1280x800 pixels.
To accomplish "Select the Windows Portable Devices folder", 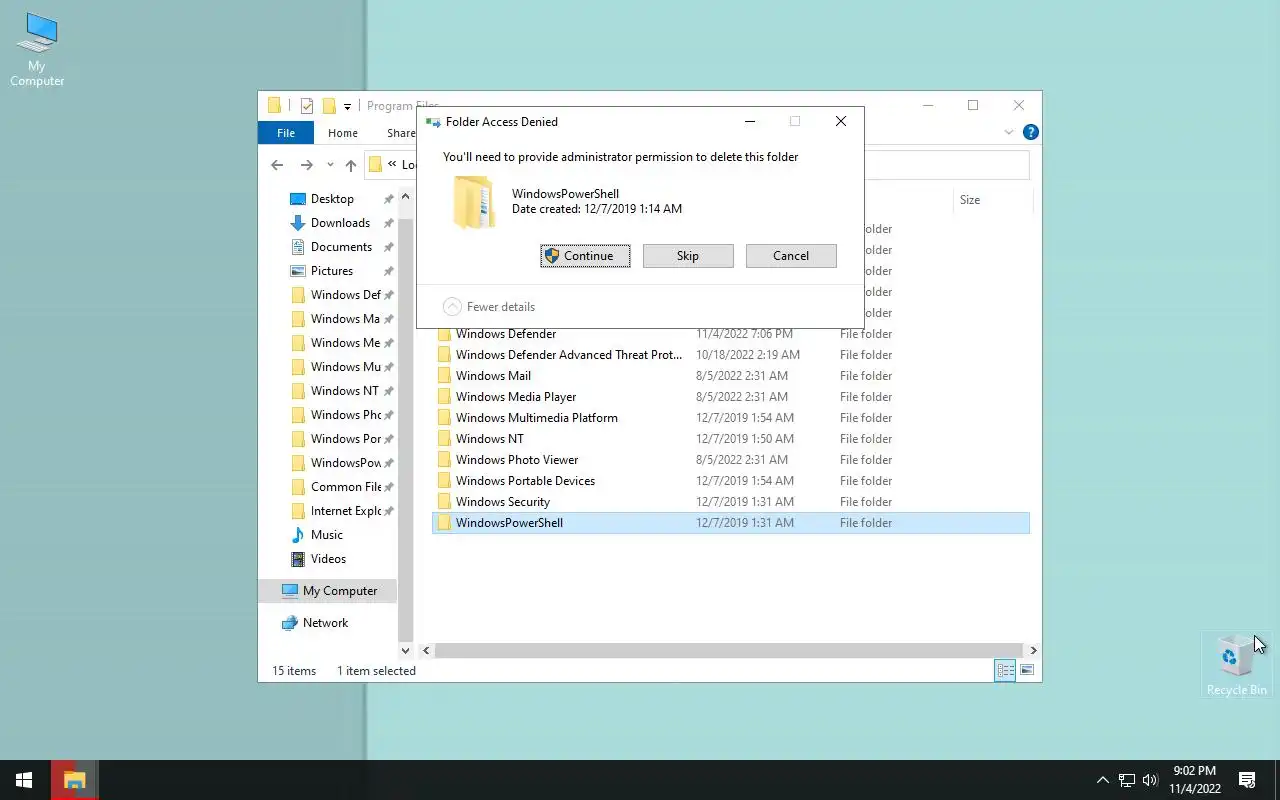I will [731, 481].
